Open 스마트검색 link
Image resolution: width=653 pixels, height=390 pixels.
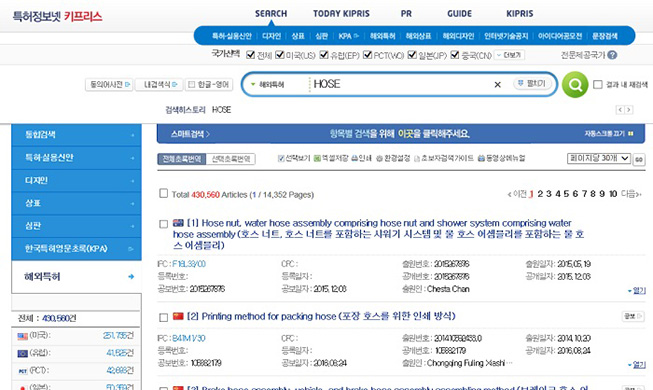click(190, 134)
